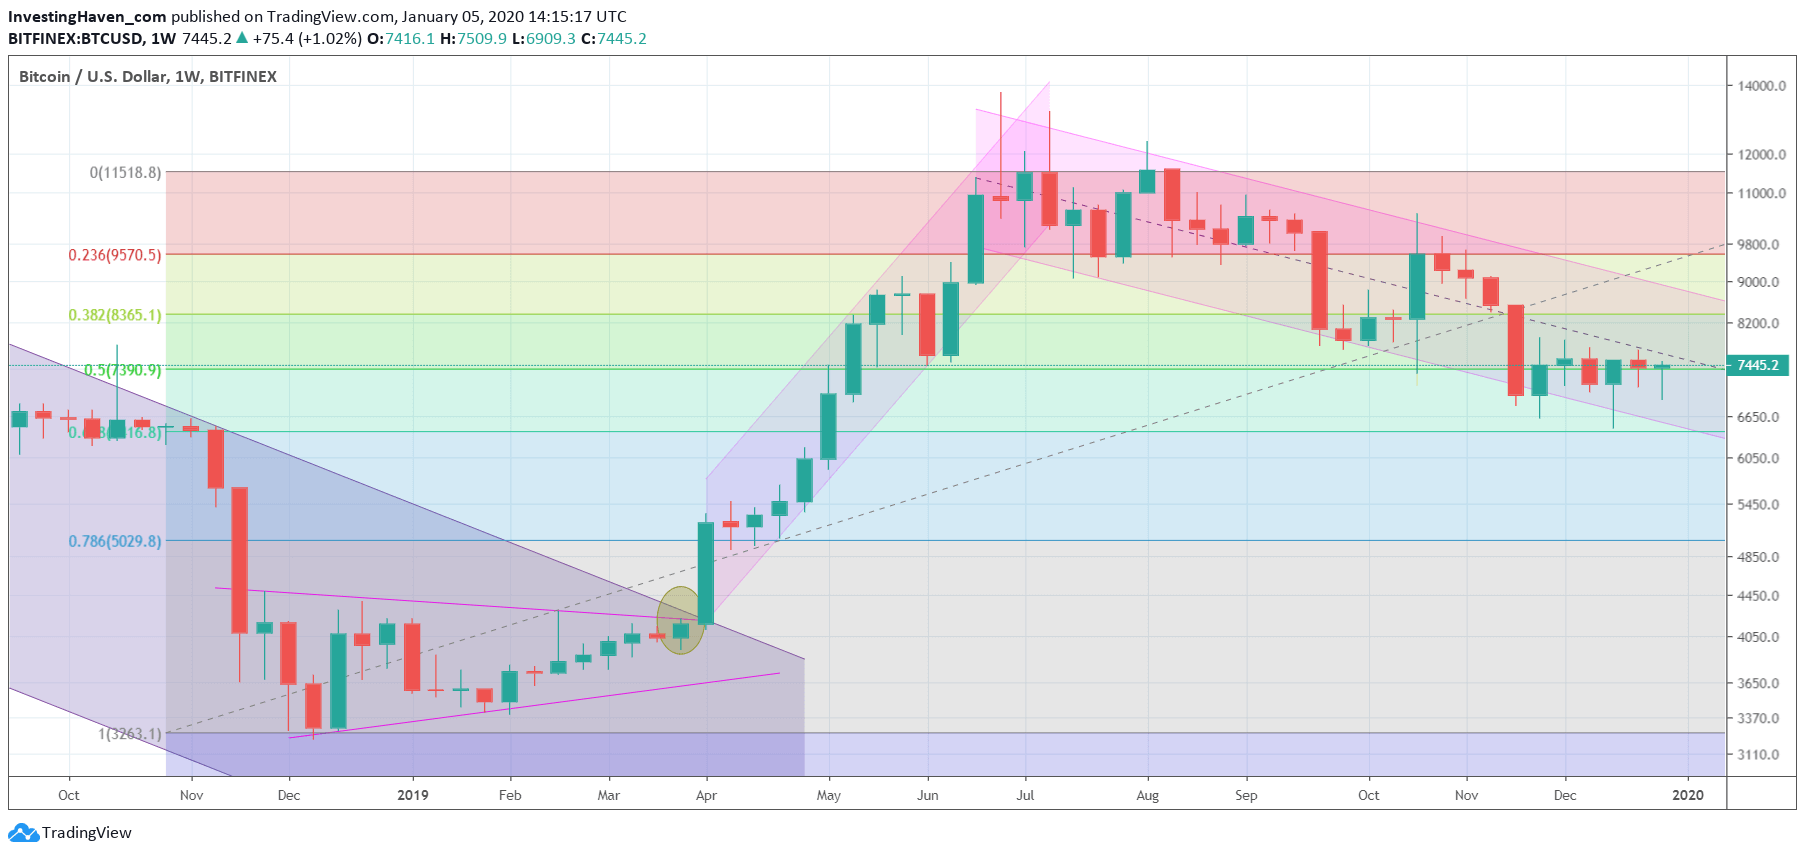Click the Feb label on time axis
This screenshot has width=1805, height=856.
click(x=510, y=796)
